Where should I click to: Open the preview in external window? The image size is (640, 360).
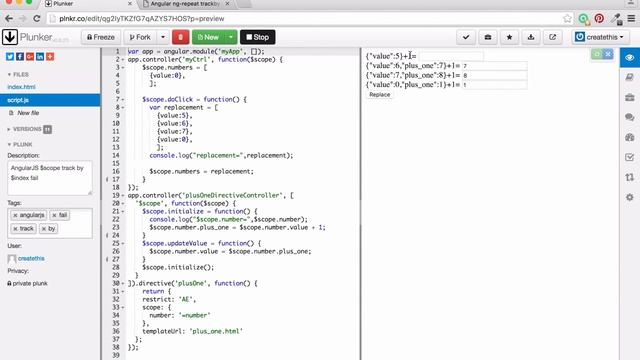[x=553, y=37]
